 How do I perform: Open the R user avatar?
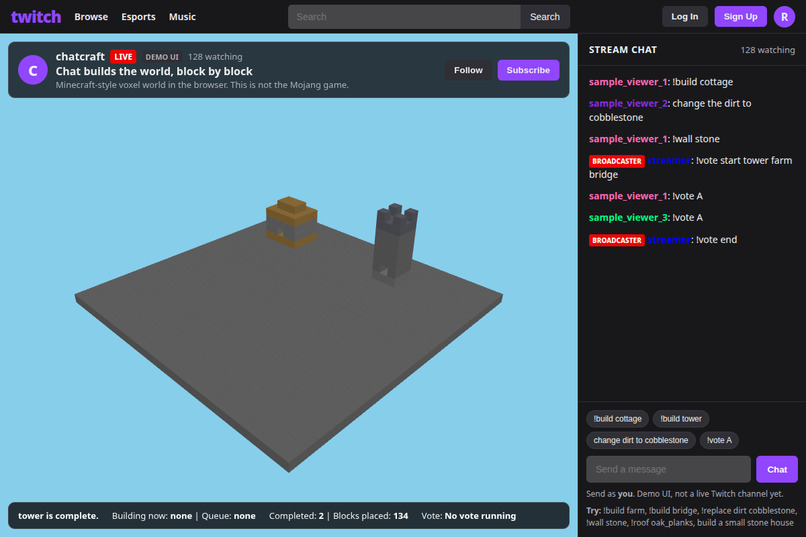(784, 17)
